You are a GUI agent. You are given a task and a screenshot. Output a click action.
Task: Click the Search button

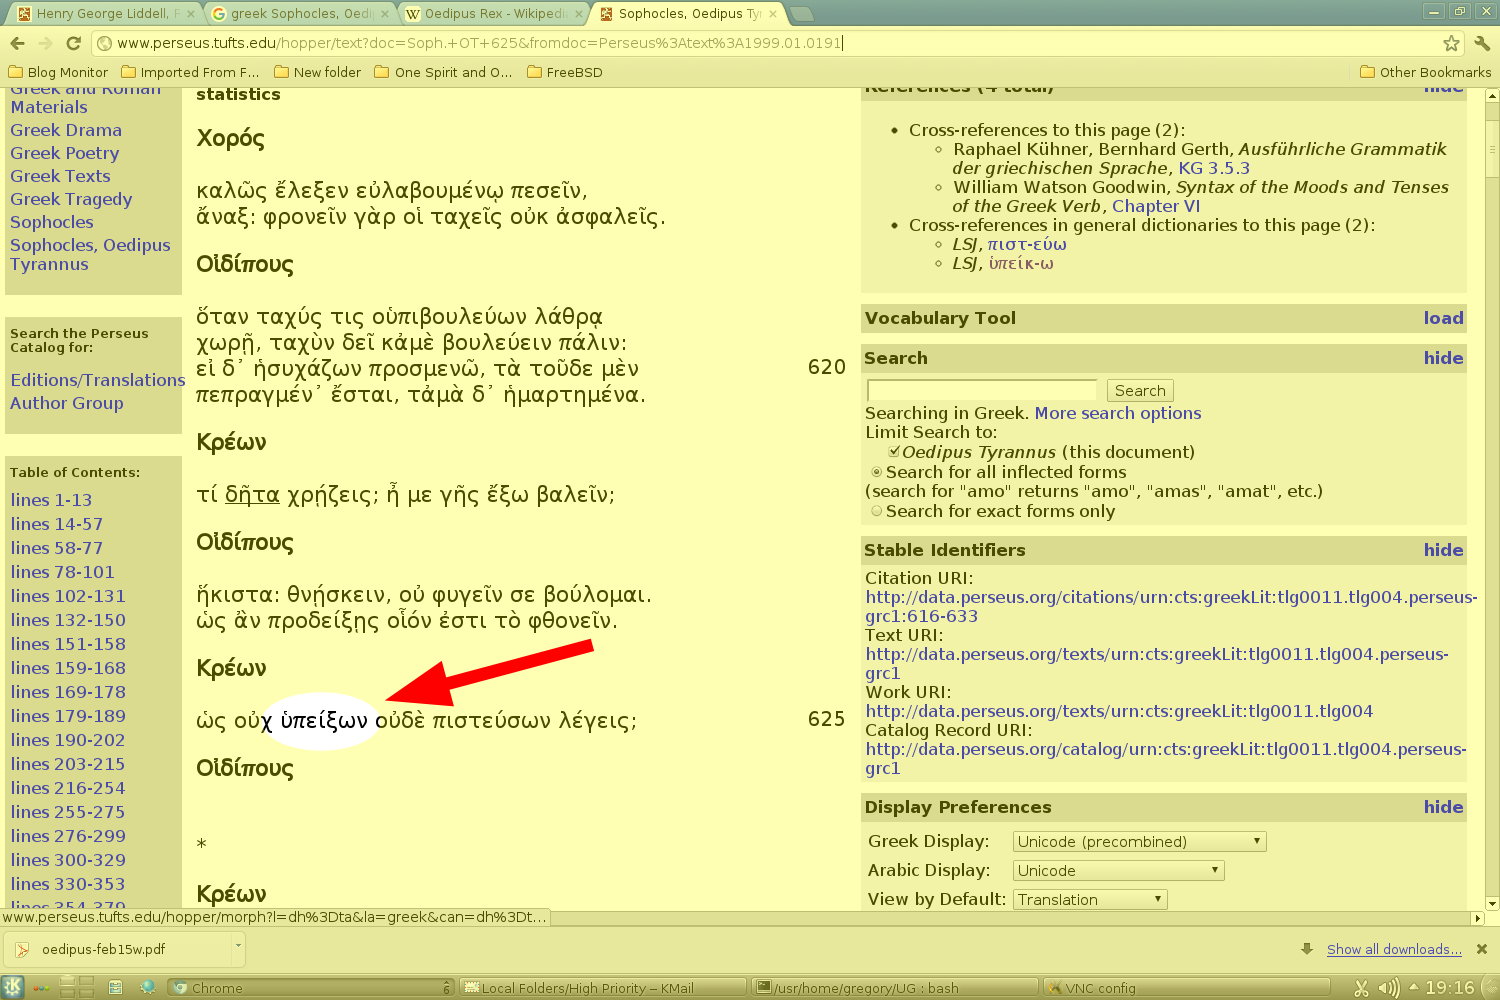coord(1140,391)
